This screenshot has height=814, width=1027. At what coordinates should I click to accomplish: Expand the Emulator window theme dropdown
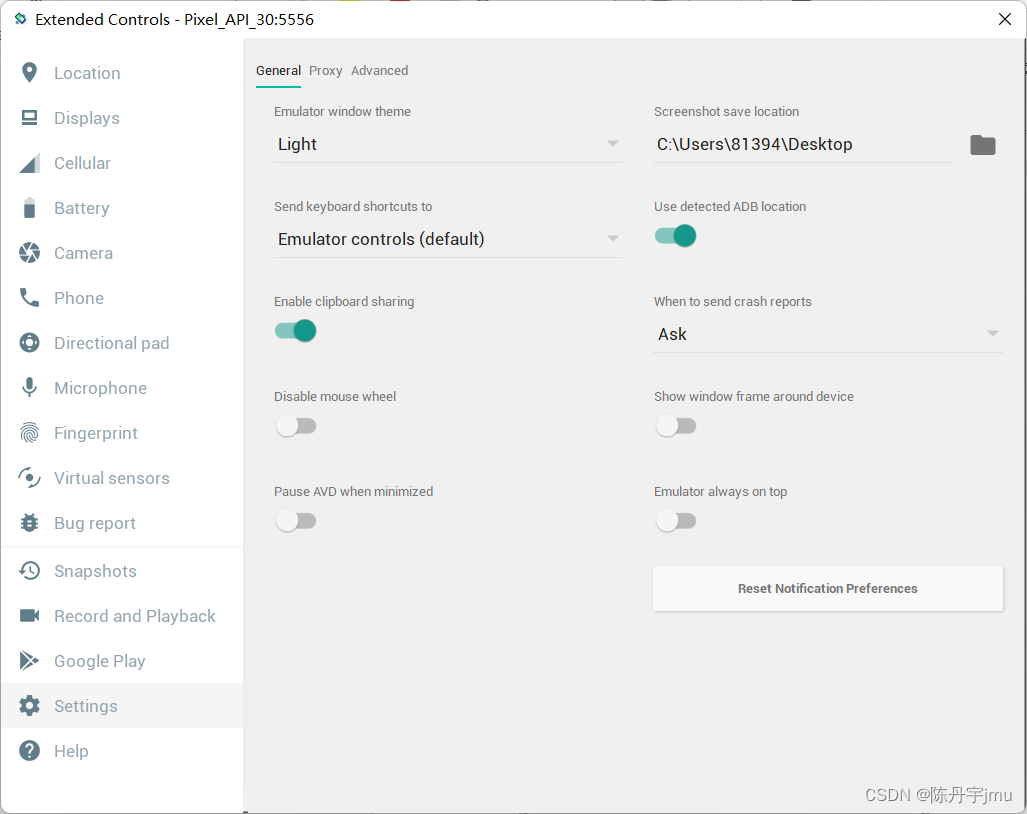coord(448,144)
